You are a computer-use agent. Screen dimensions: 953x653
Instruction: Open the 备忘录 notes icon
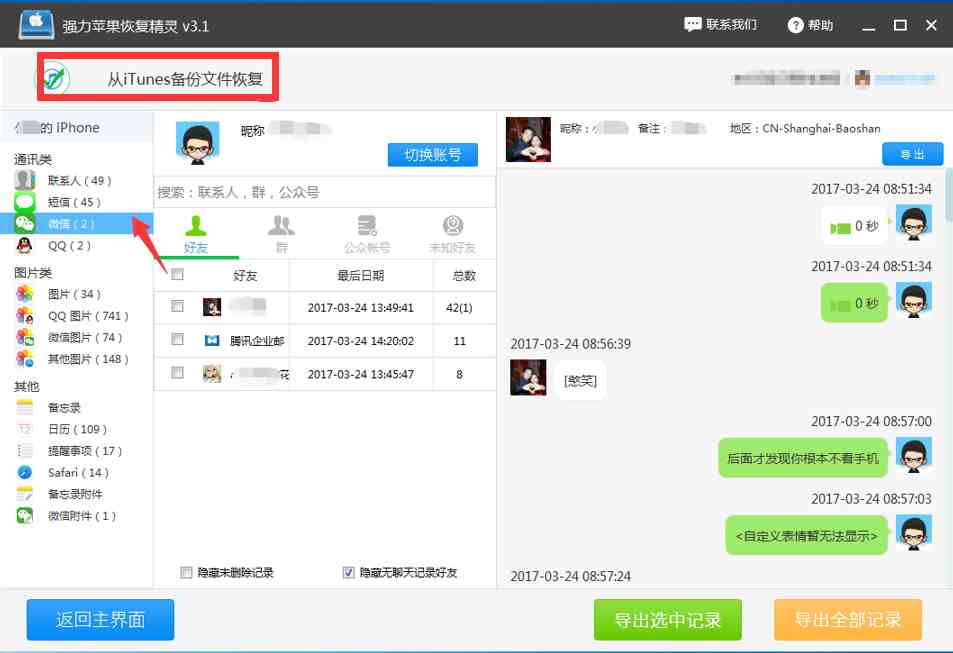(25, 407)
